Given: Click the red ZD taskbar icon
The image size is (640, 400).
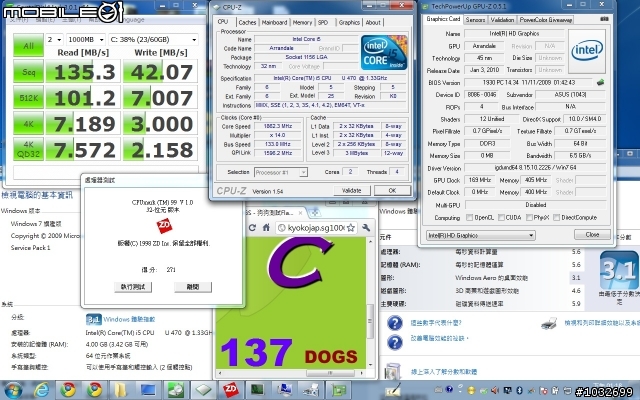Looking at the screenshot, I should pos(230,390).
